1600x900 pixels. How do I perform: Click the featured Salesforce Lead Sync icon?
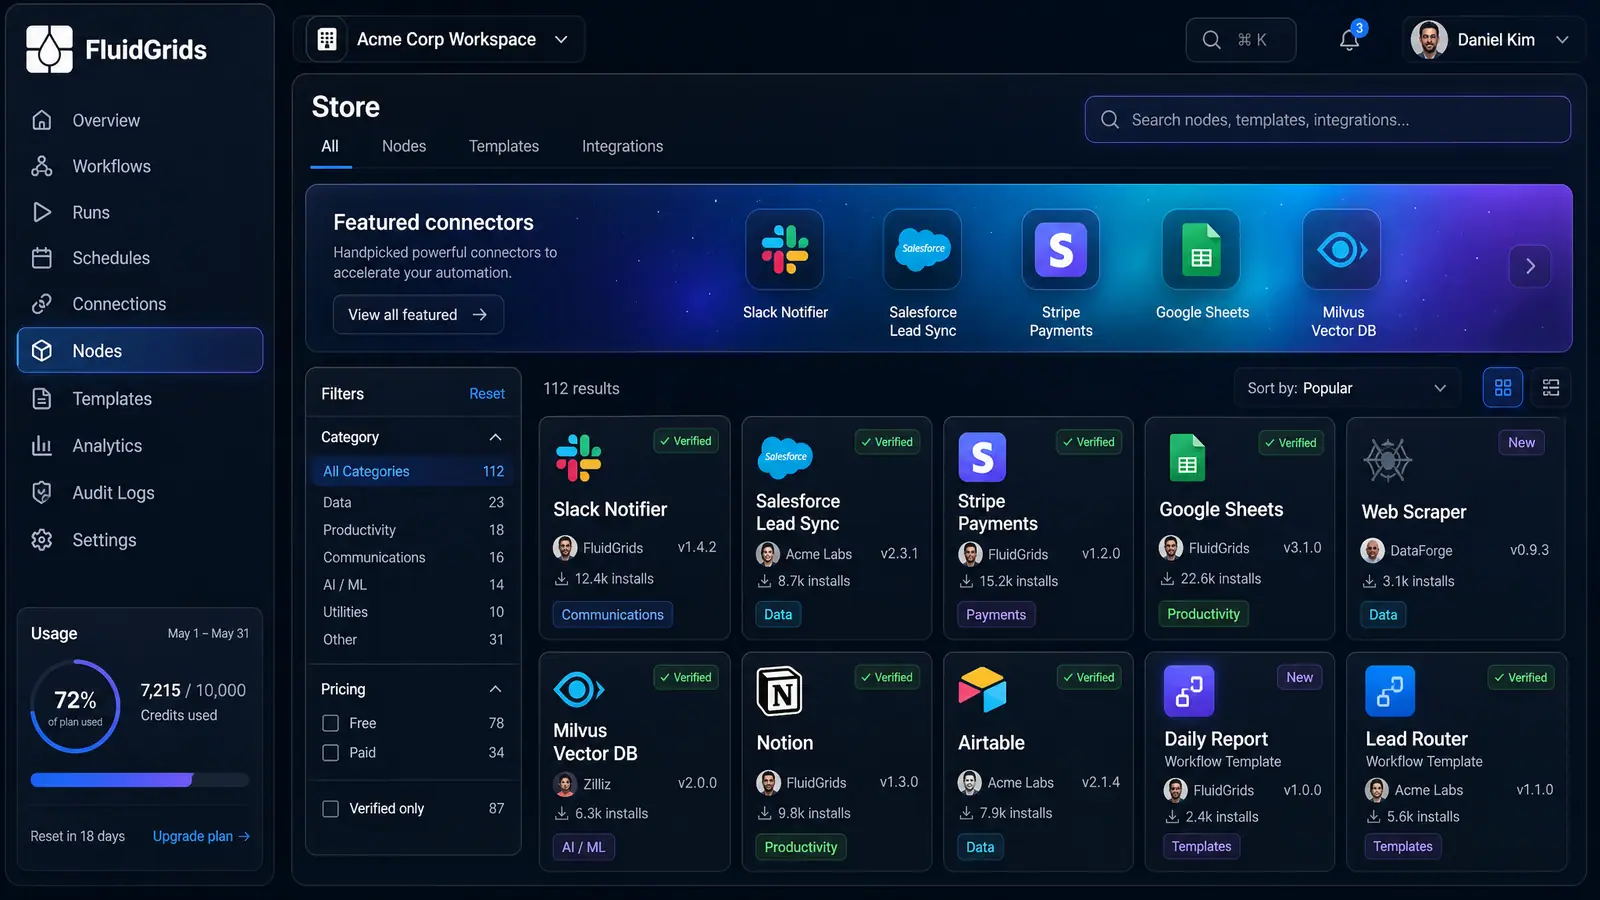pos(923,249)
